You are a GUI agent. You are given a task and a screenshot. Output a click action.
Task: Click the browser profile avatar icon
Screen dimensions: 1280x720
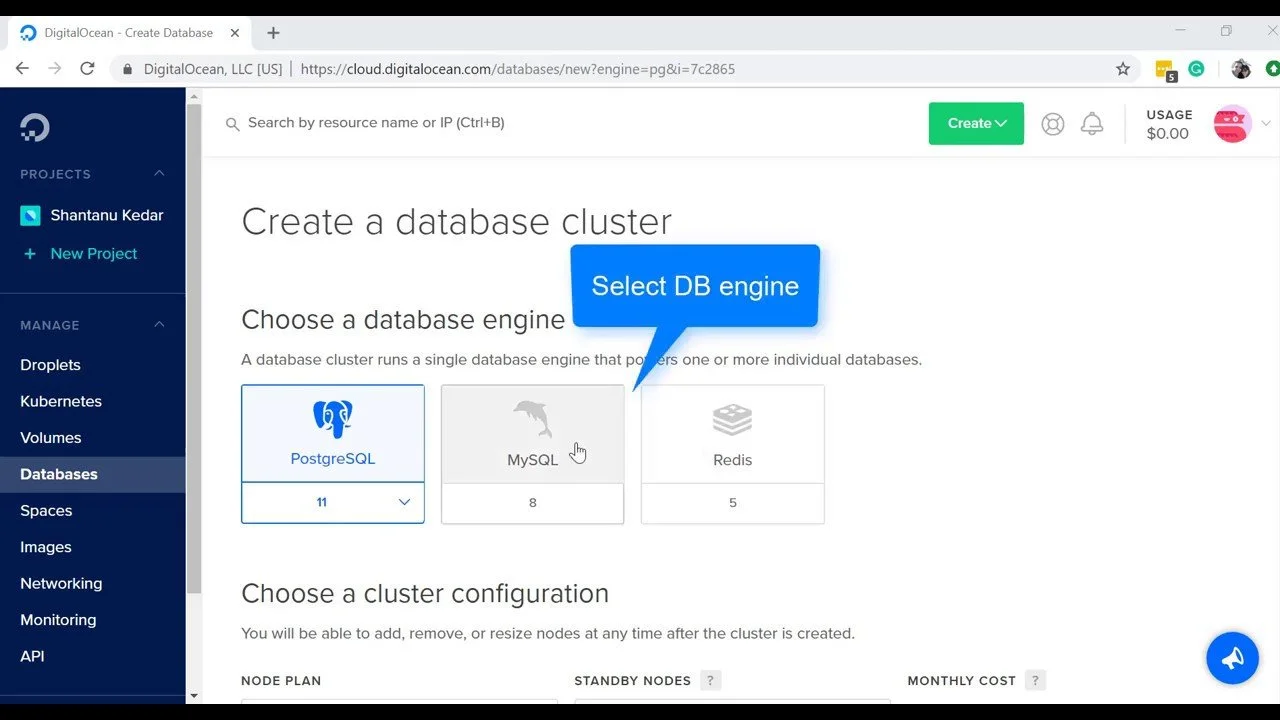click(1241, 69)
